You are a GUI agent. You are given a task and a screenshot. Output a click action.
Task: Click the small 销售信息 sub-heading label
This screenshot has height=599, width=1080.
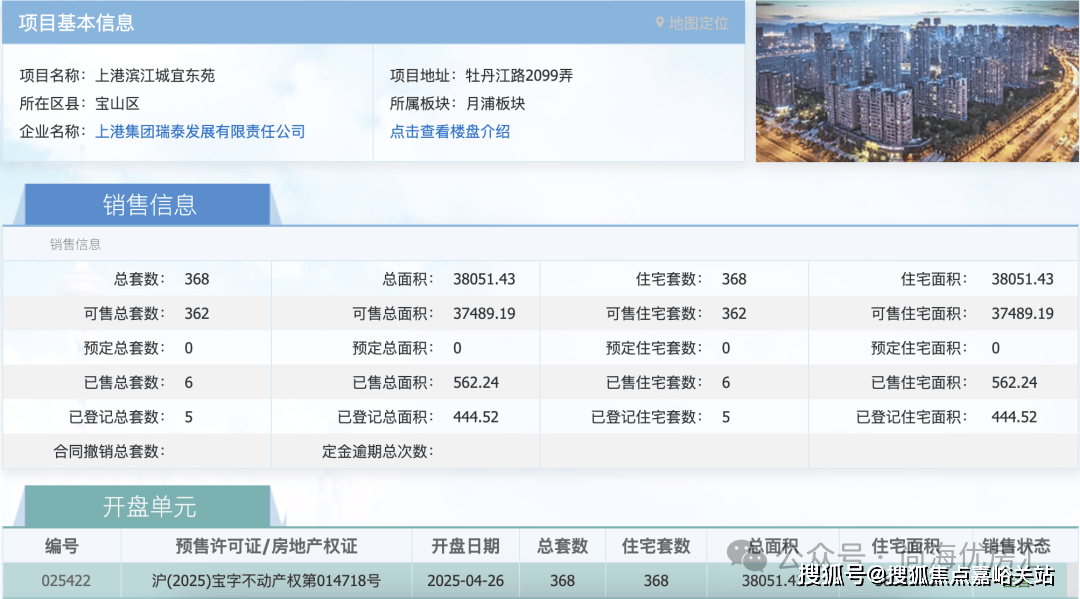pyautogui.click(x=76, y=244)
